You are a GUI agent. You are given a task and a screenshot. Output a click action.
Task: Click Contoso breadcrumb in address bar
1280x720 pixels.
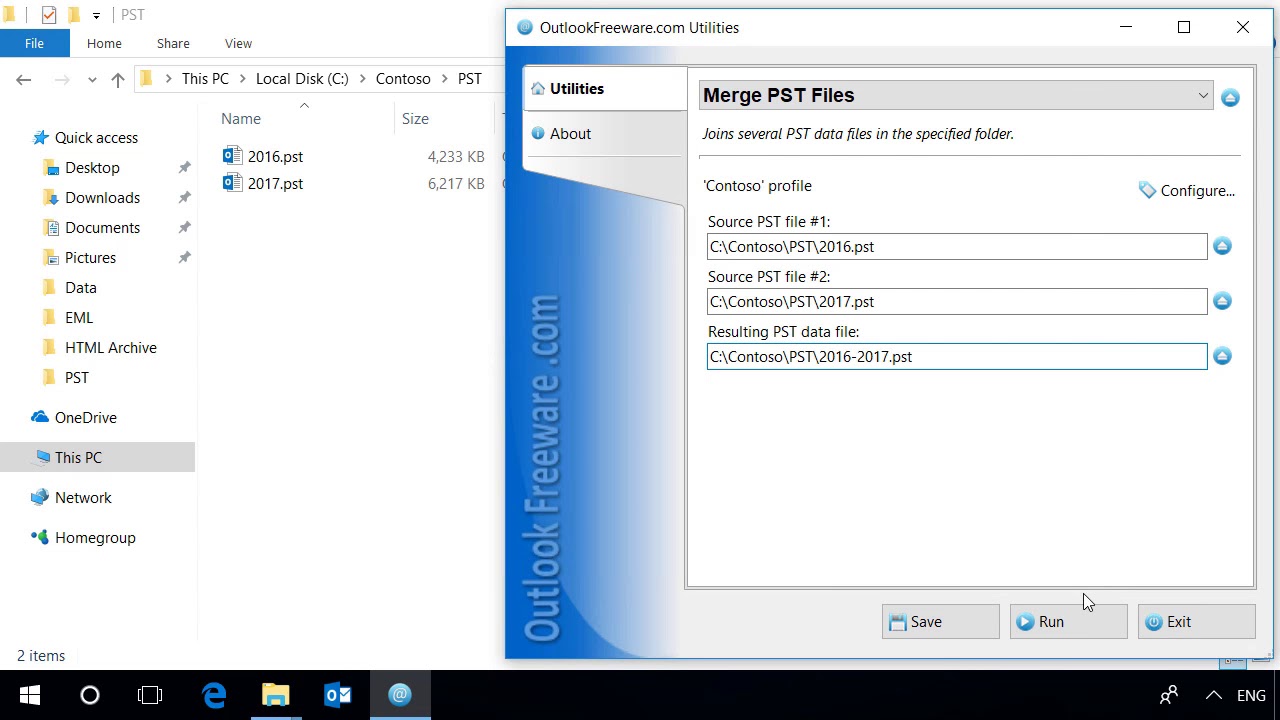403,79
